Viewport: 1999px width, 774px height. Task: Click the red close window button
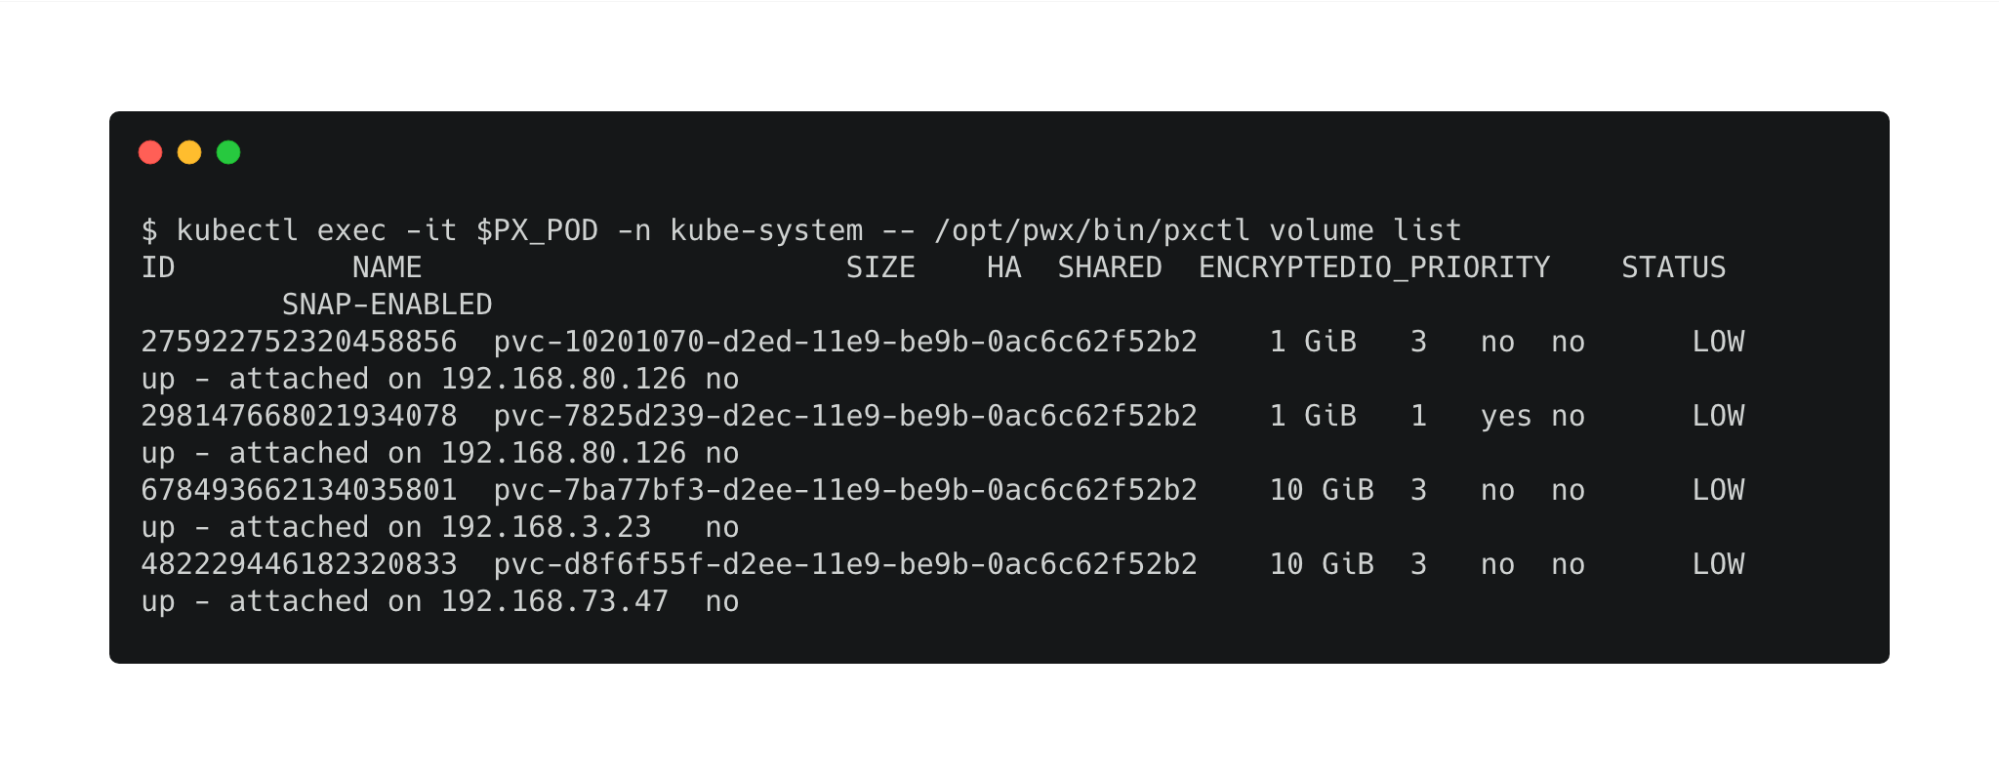point(150,152)
